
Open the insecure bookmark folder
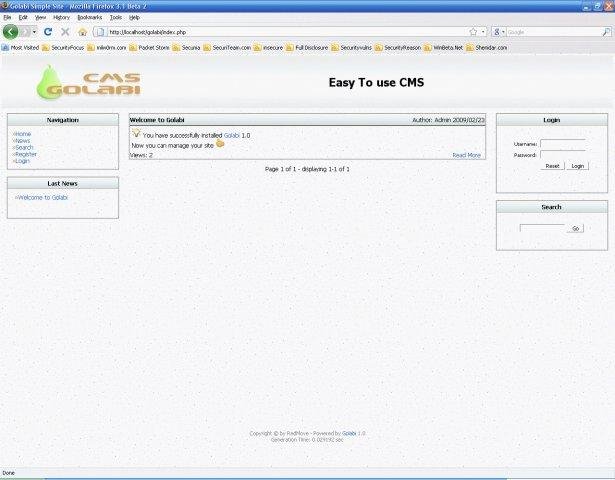pos(268,47)
